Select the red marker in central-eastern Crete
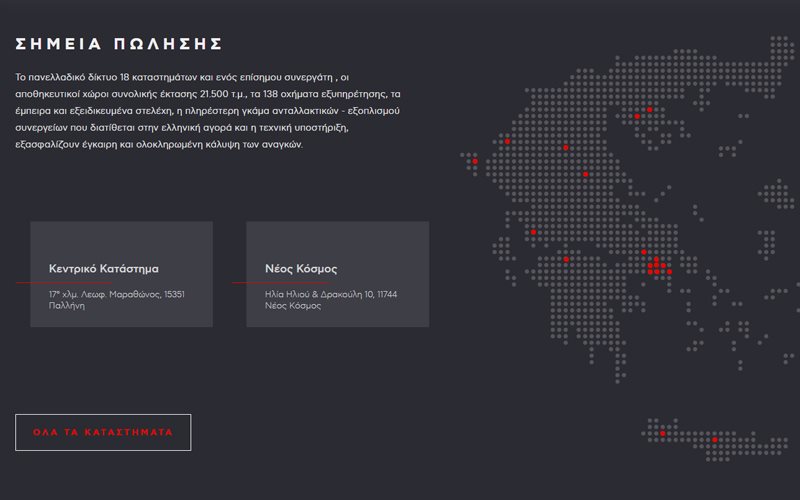Viewport: 800px width, 500px height. (714, 440)
